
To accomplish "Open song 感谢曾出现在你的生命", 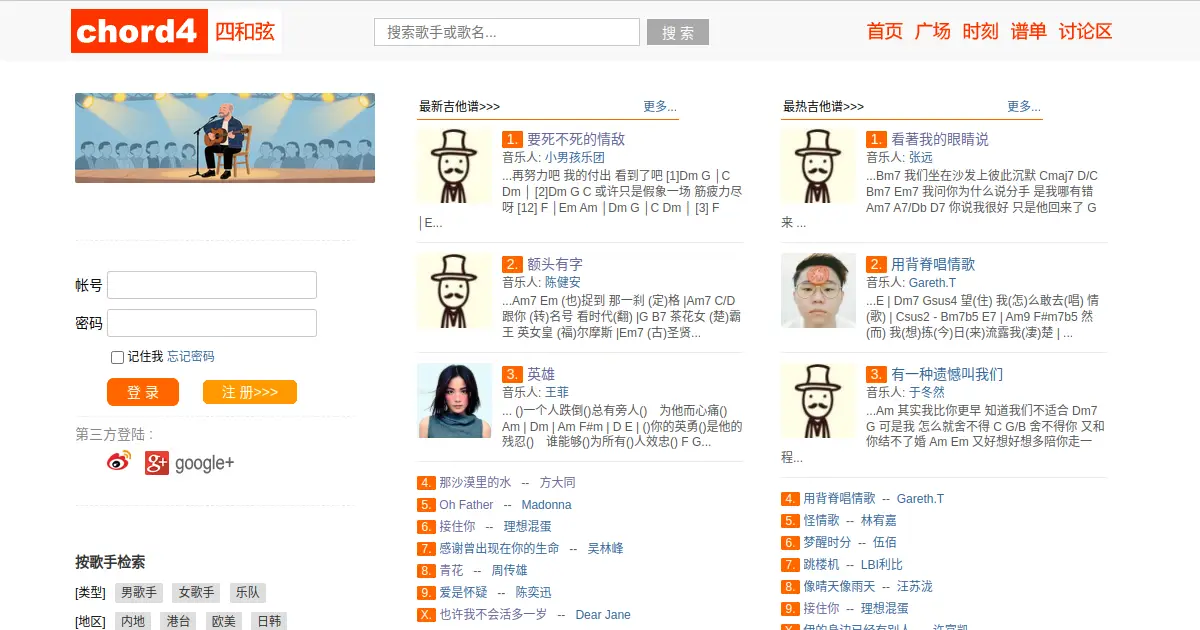I will point(499,548).
